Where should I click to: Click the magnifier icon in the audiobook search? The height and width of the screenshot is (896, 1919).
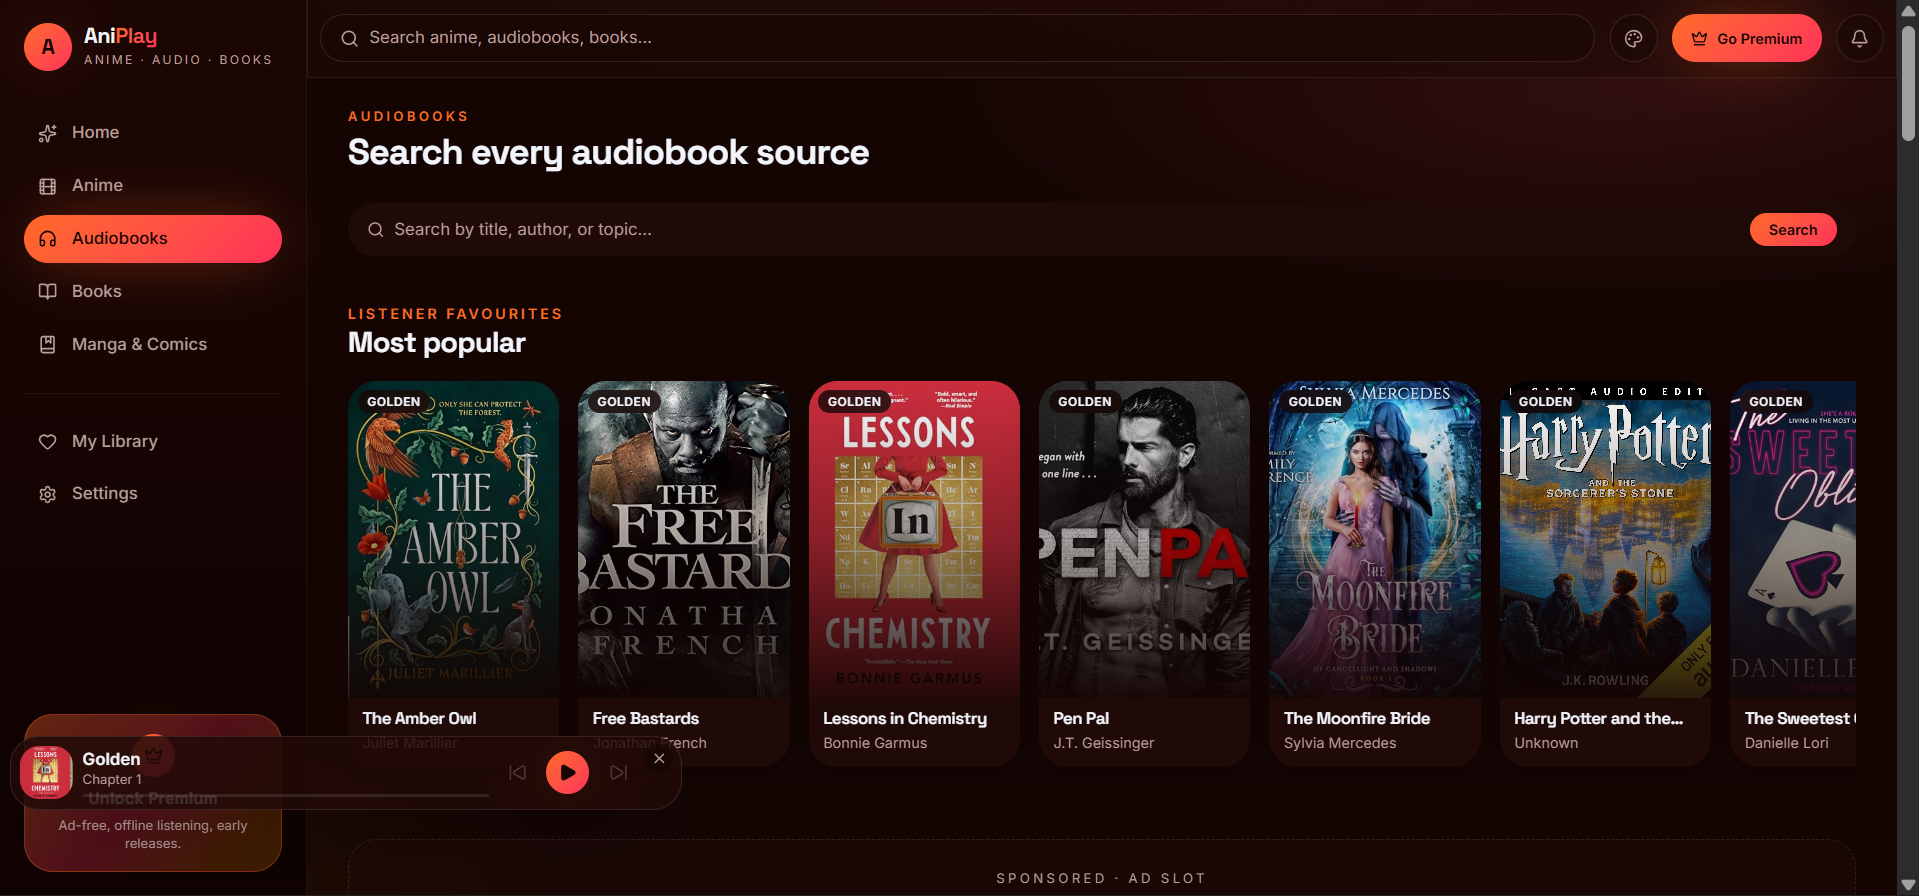(x=376, y=230)
